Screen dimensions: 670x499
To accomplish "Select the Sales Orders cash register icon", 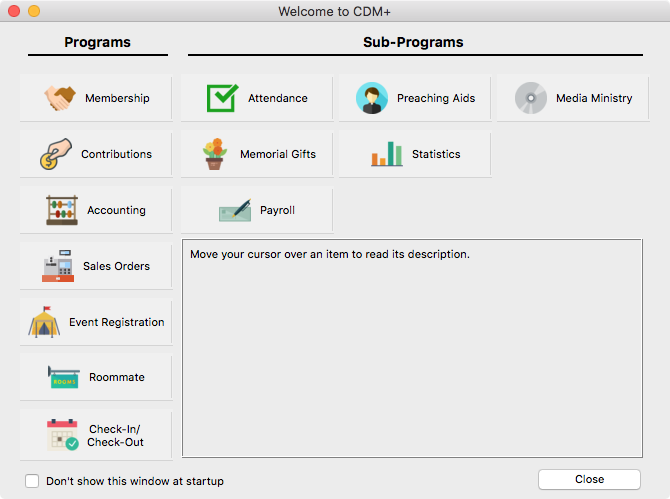I will coord(58,266).
